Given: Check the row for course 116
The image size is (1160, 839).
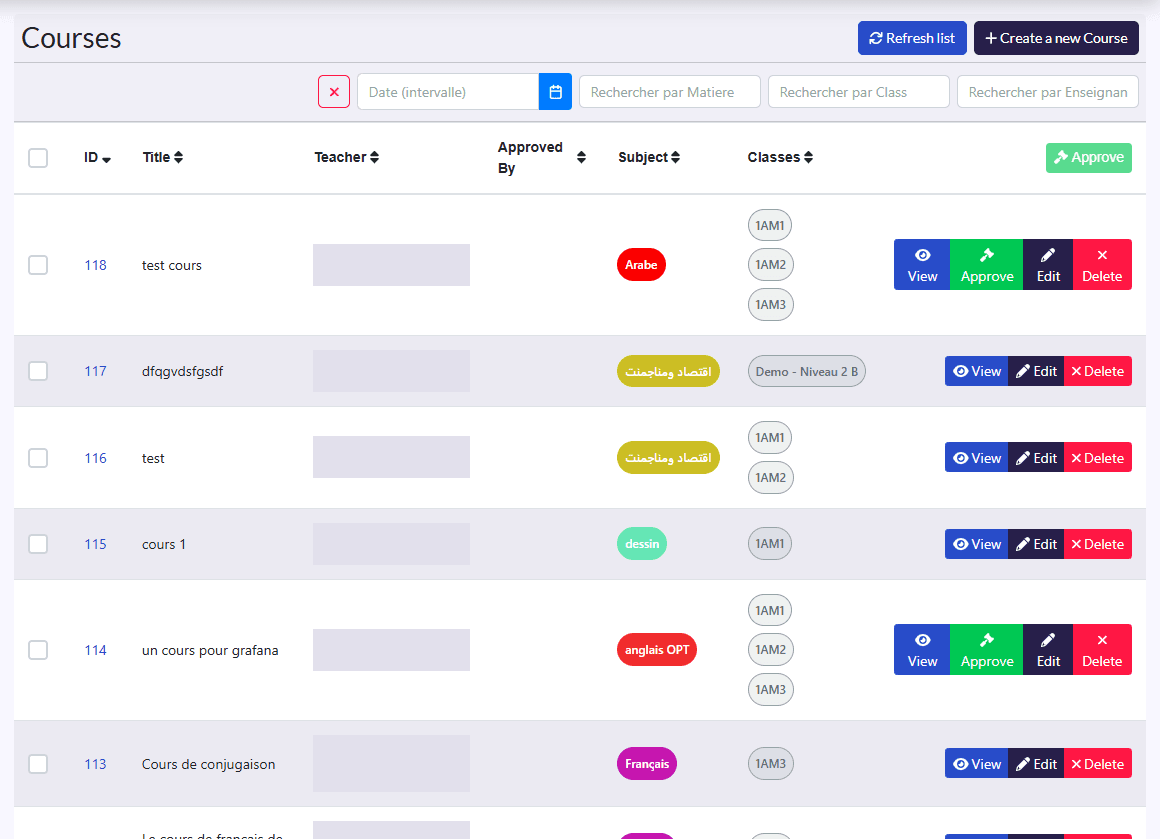Looking at the screenshot, I should coord(38,458).
